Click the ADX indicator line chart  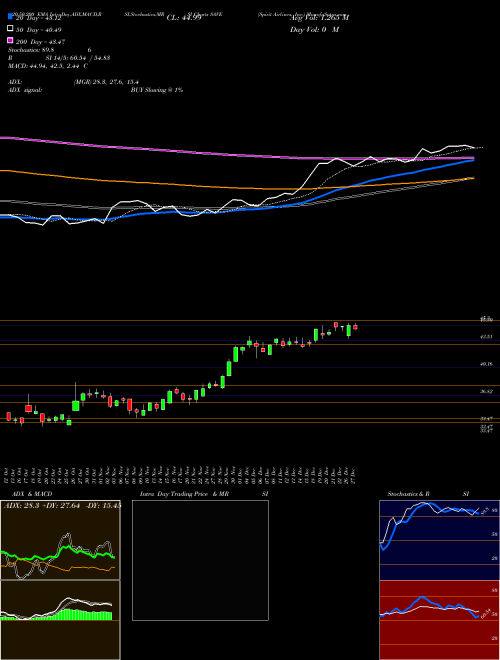60,540
